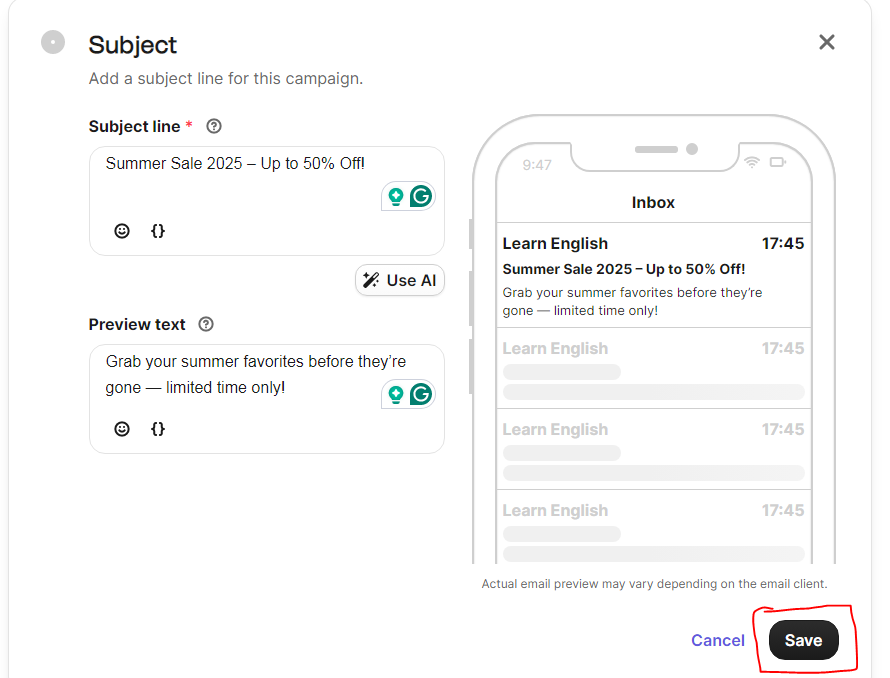Select the Summer Sale email in phone preview
This screenshot has height=678, width=890.
(653, 276)
